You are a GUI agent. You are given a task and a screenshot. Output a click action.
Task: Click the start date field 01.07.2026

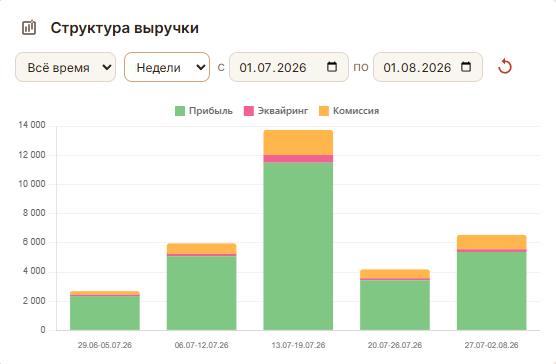pyautogui.click(x=289, y=67)
